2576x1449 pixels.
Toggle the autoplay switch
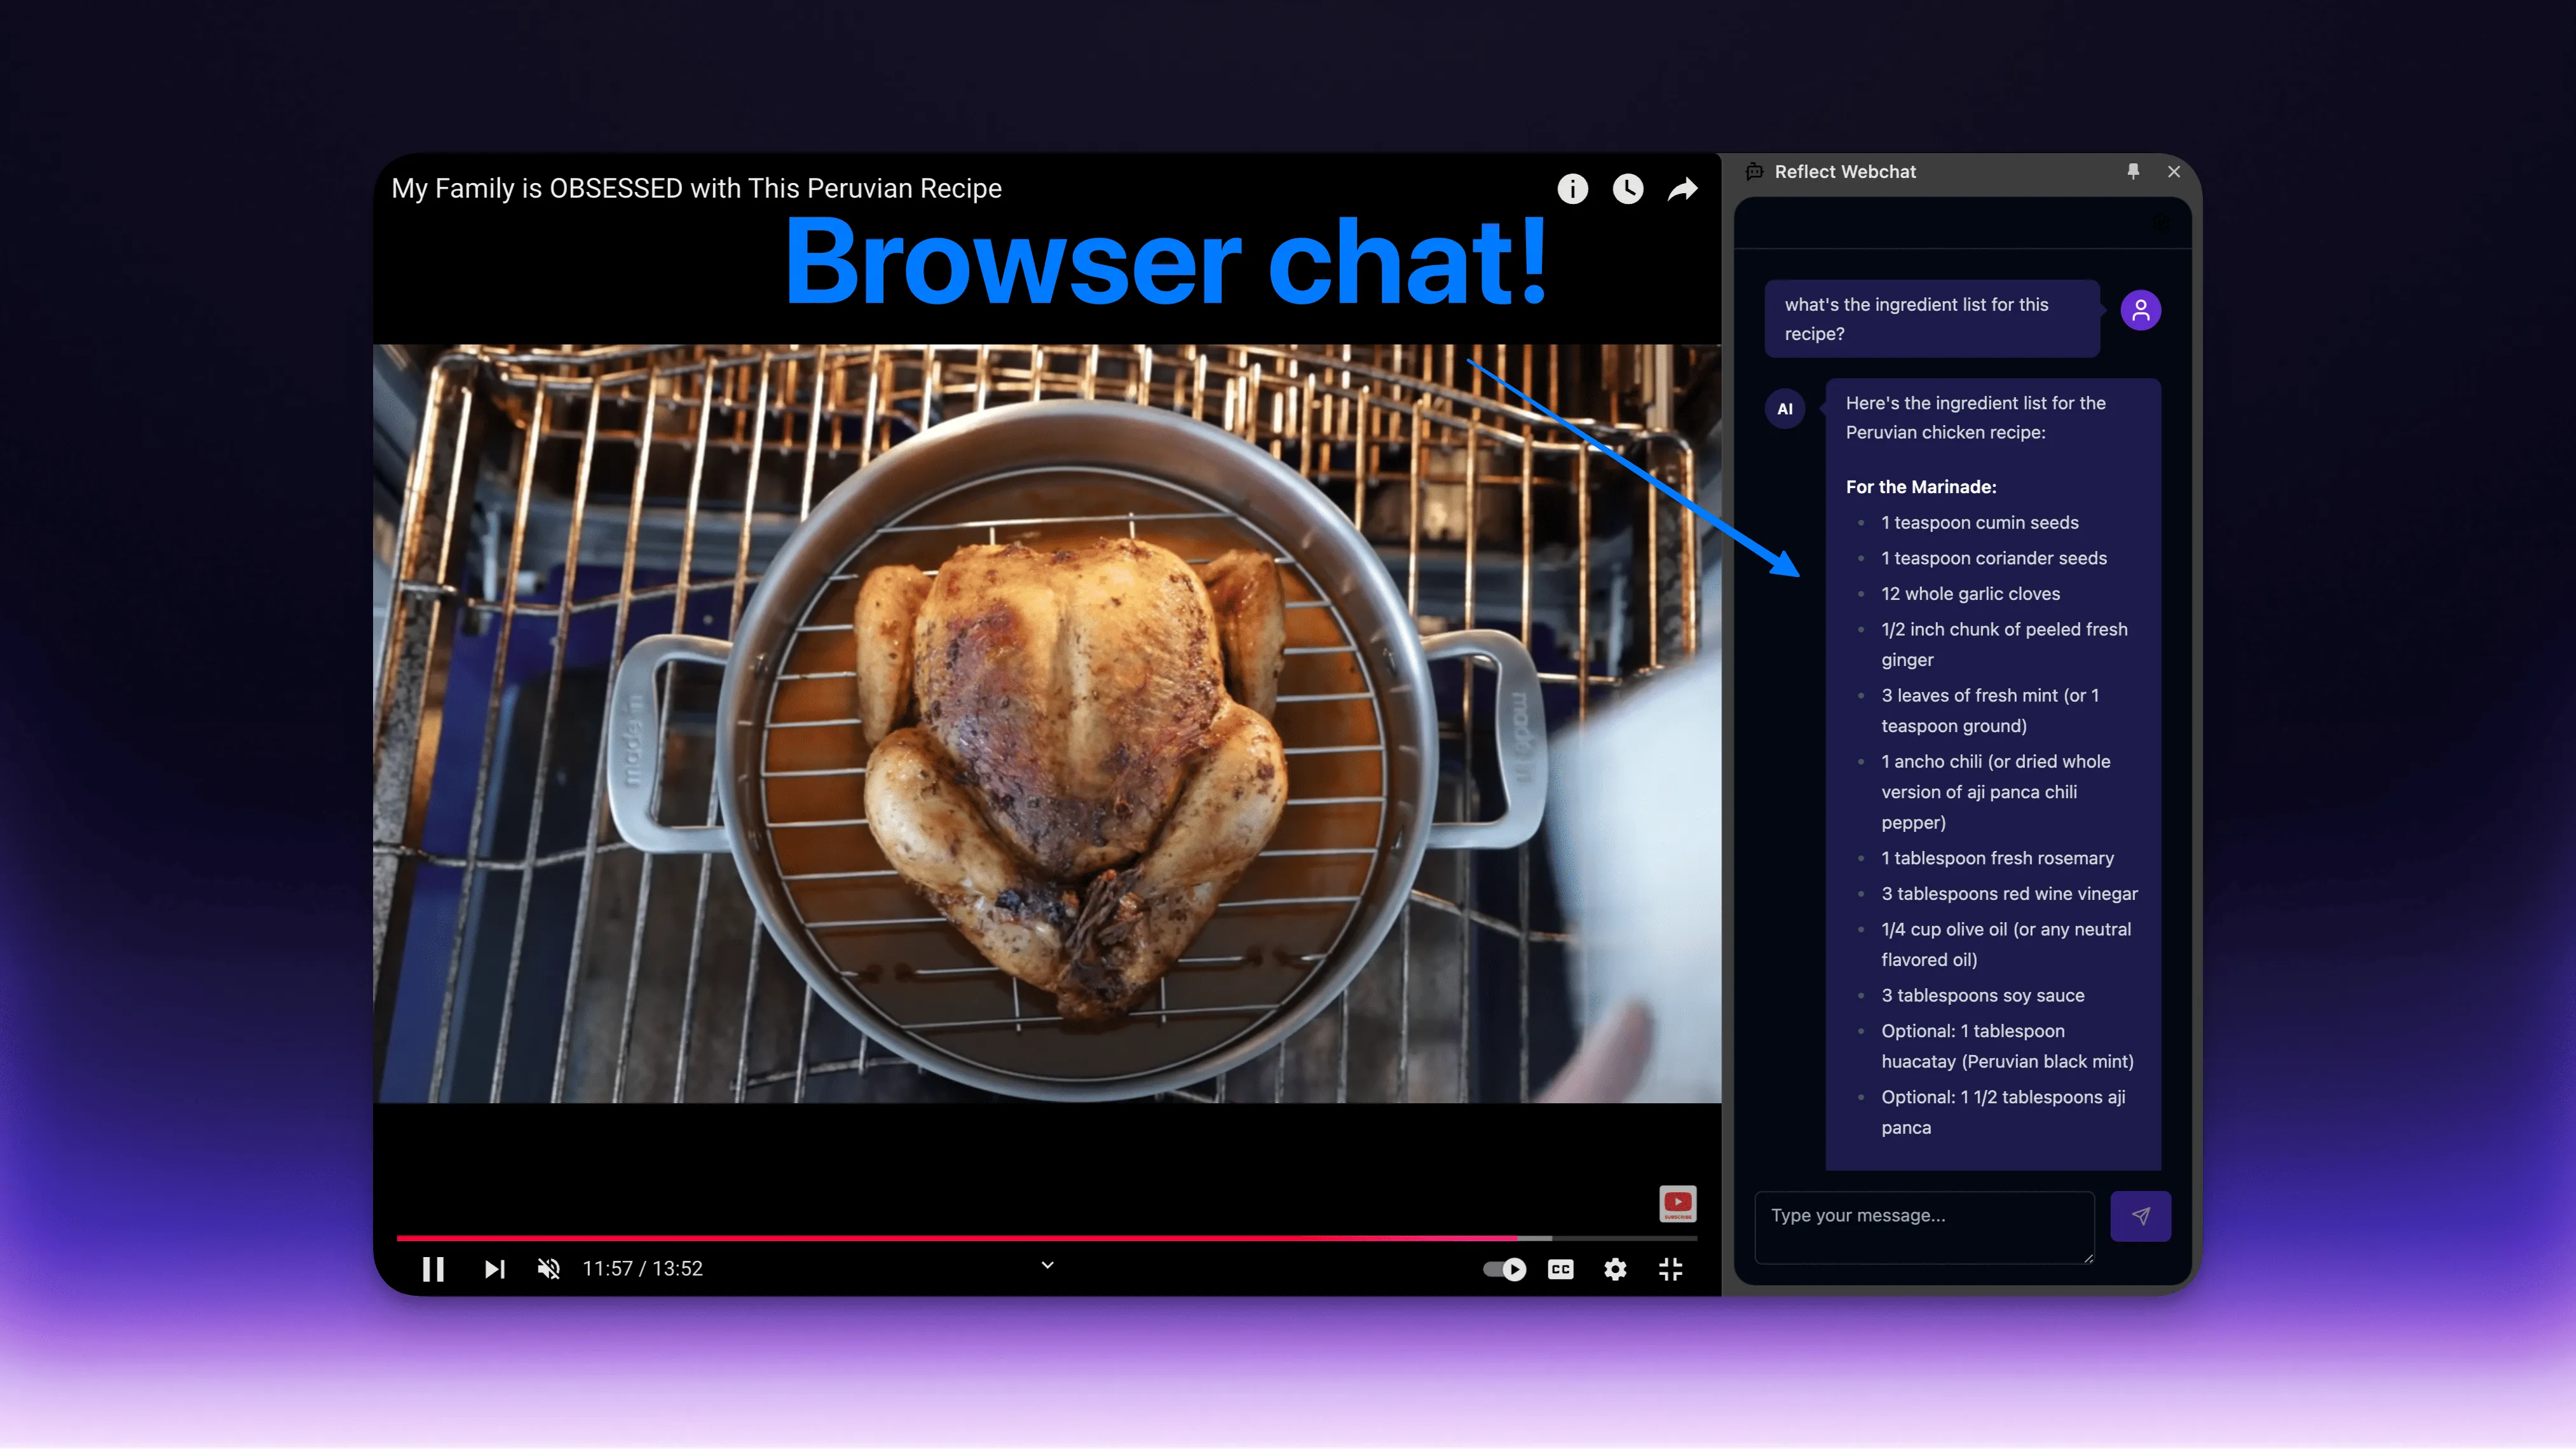[1504, 1269]
